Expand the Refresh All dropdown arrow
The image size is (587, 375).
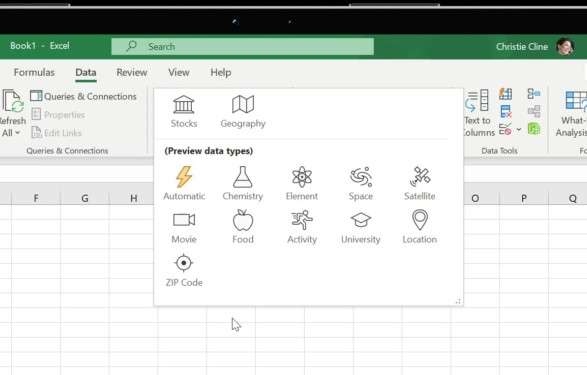(x=18, y=133)
